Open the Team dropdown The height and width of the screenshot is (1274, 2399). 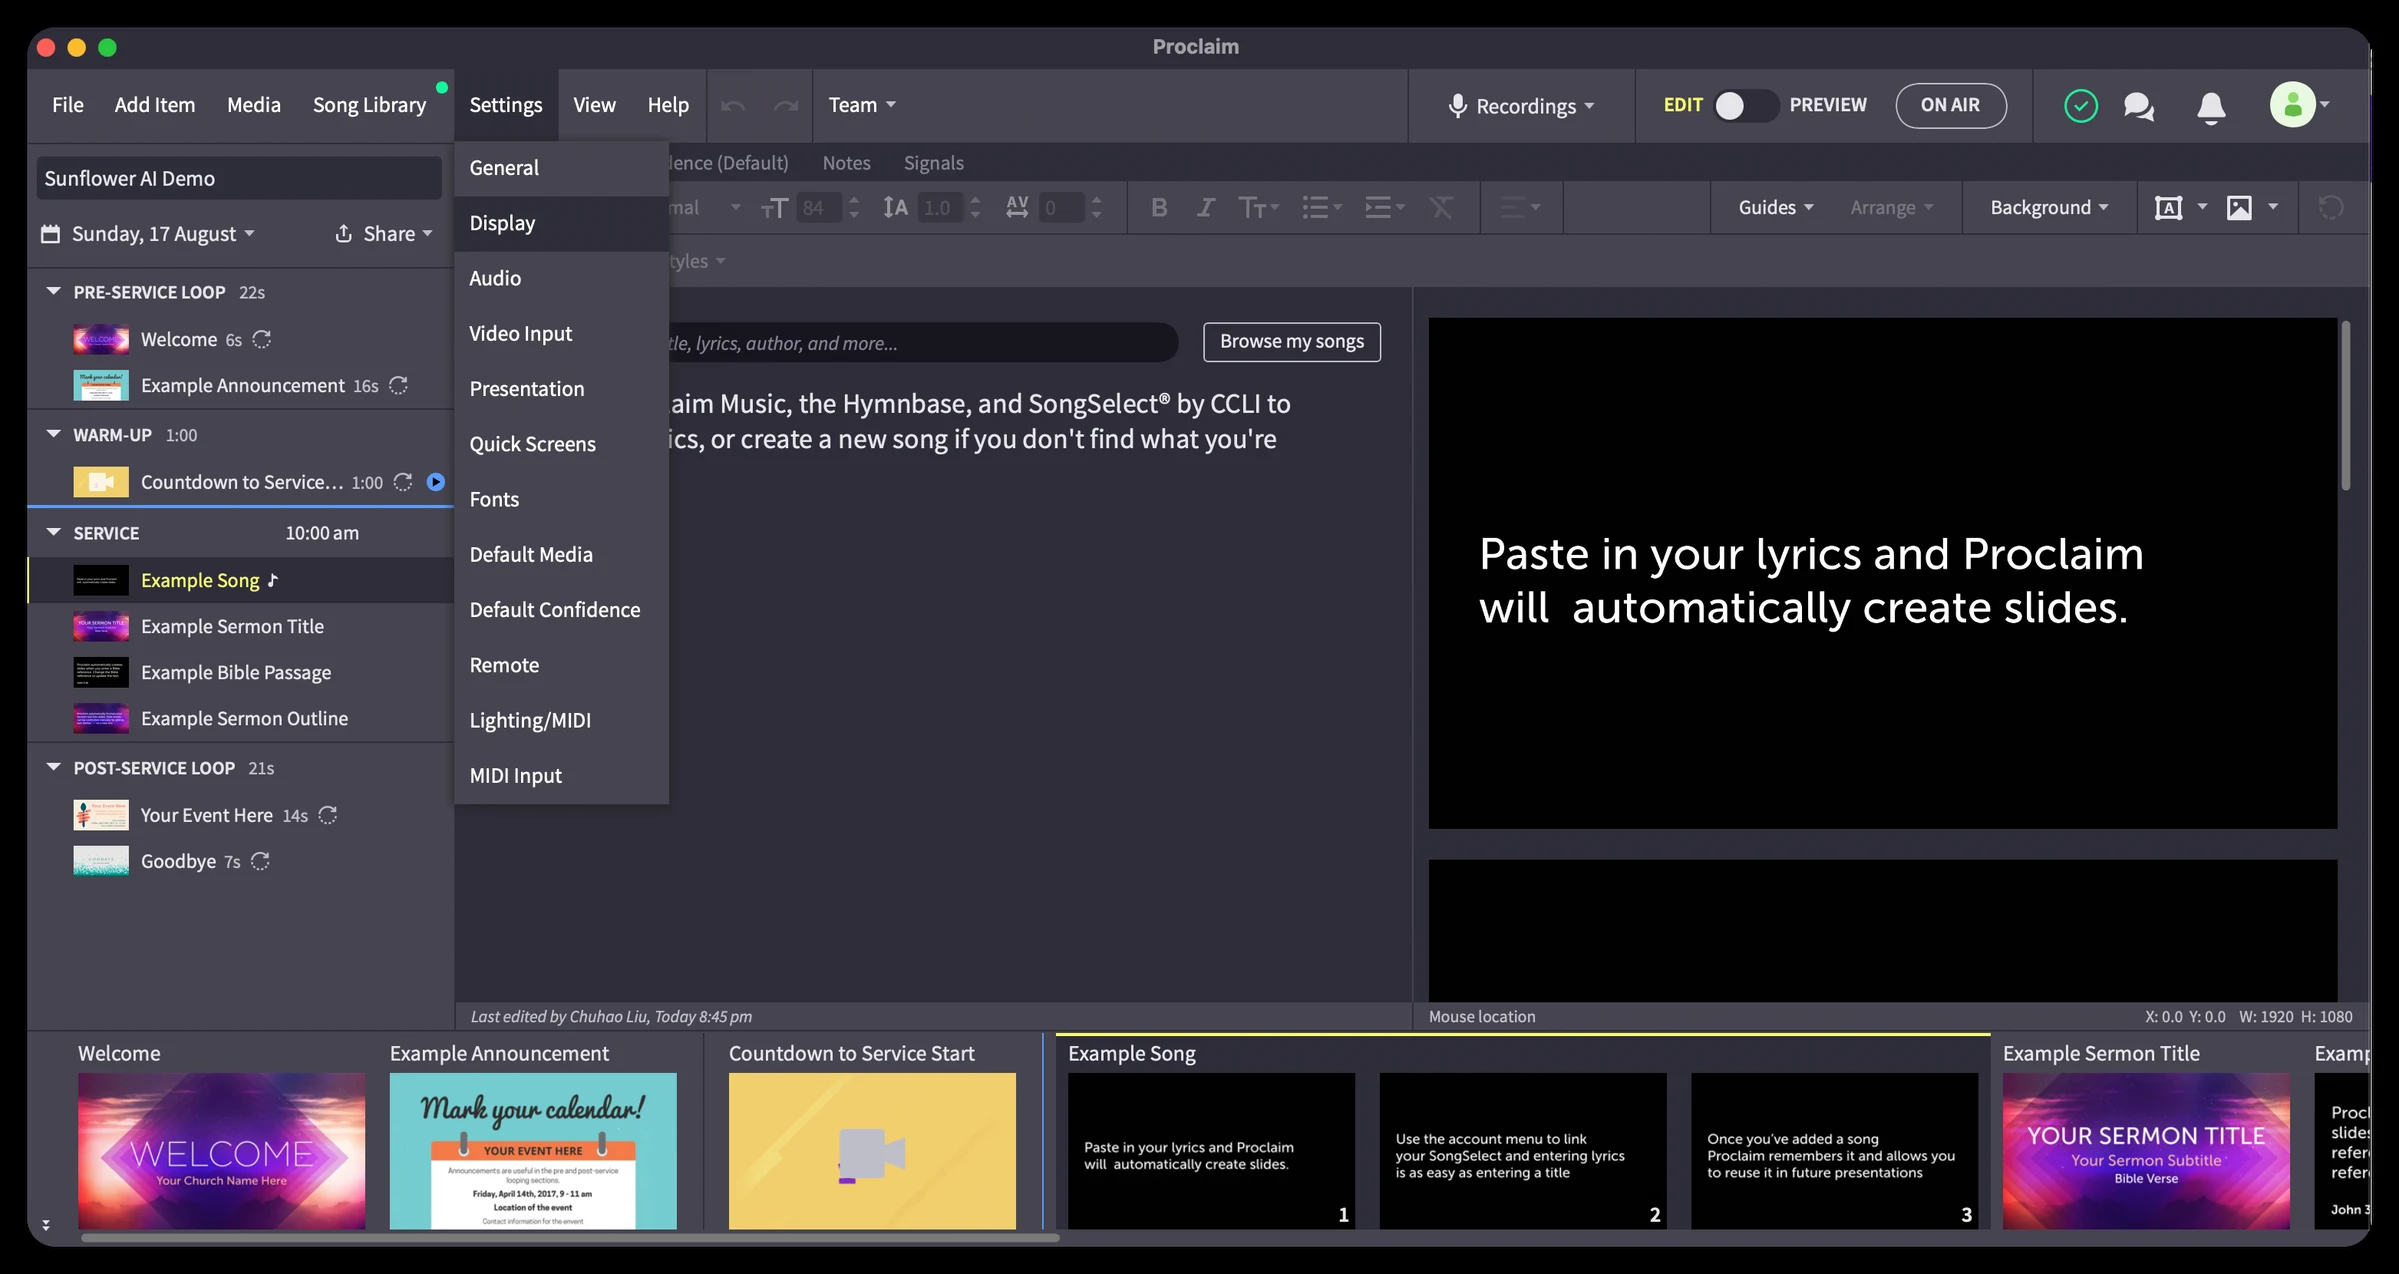(861, 105)
